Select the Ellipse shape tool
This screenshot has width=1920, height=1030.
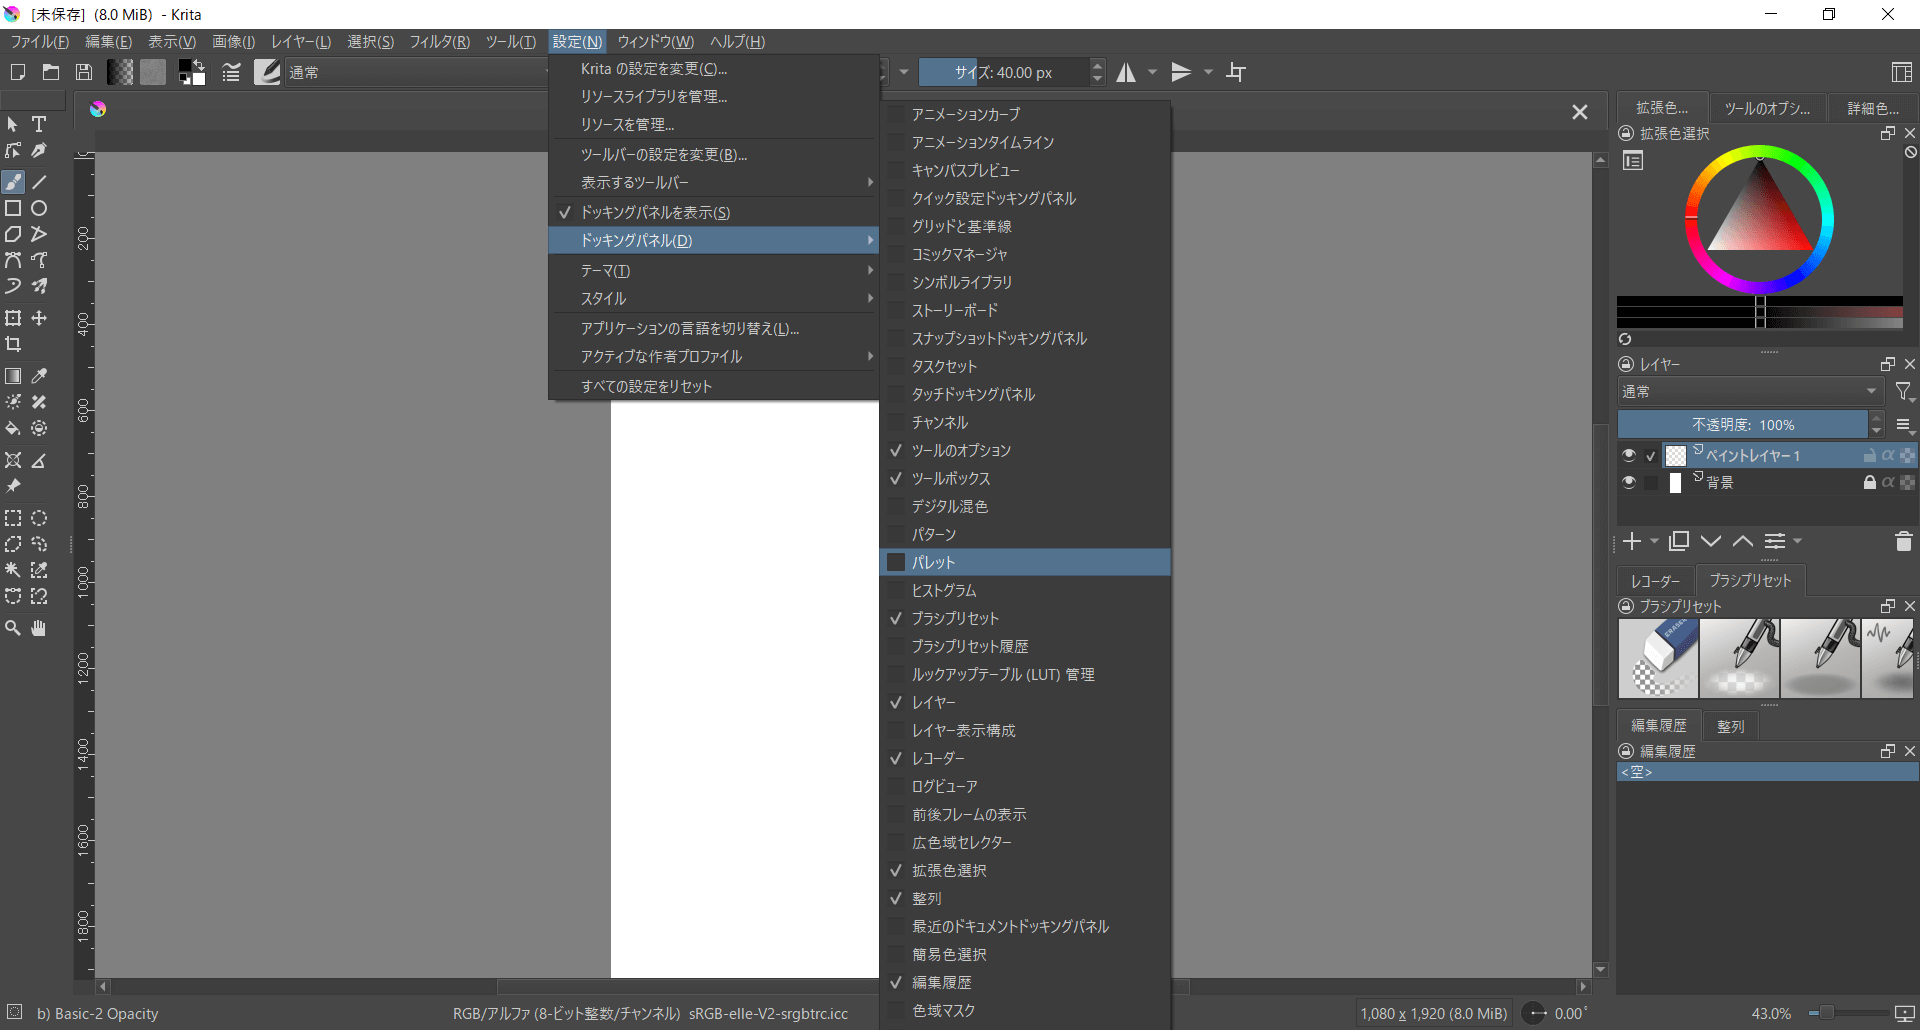(x=39, y=208)
